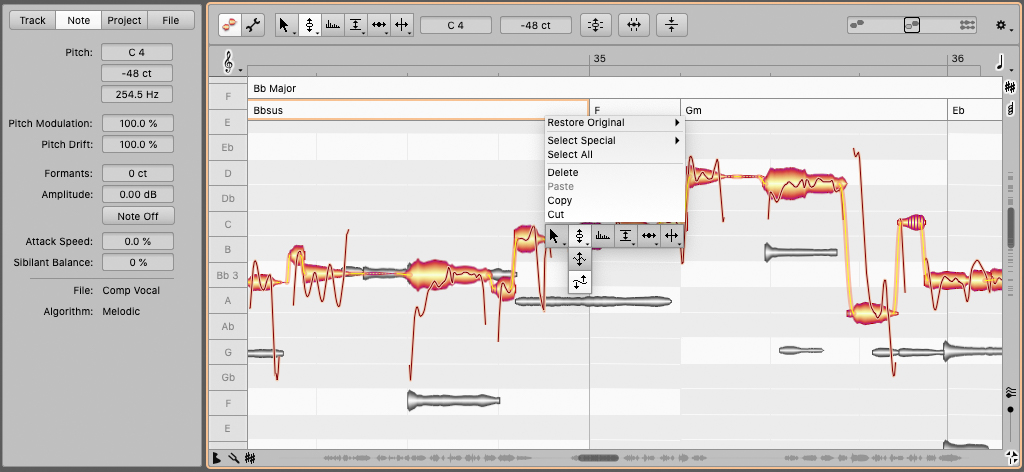Open the treble clef pitch grid dropdown
Screen dimensions: 1024x472
pyautogui.click(x=230, y=63)
